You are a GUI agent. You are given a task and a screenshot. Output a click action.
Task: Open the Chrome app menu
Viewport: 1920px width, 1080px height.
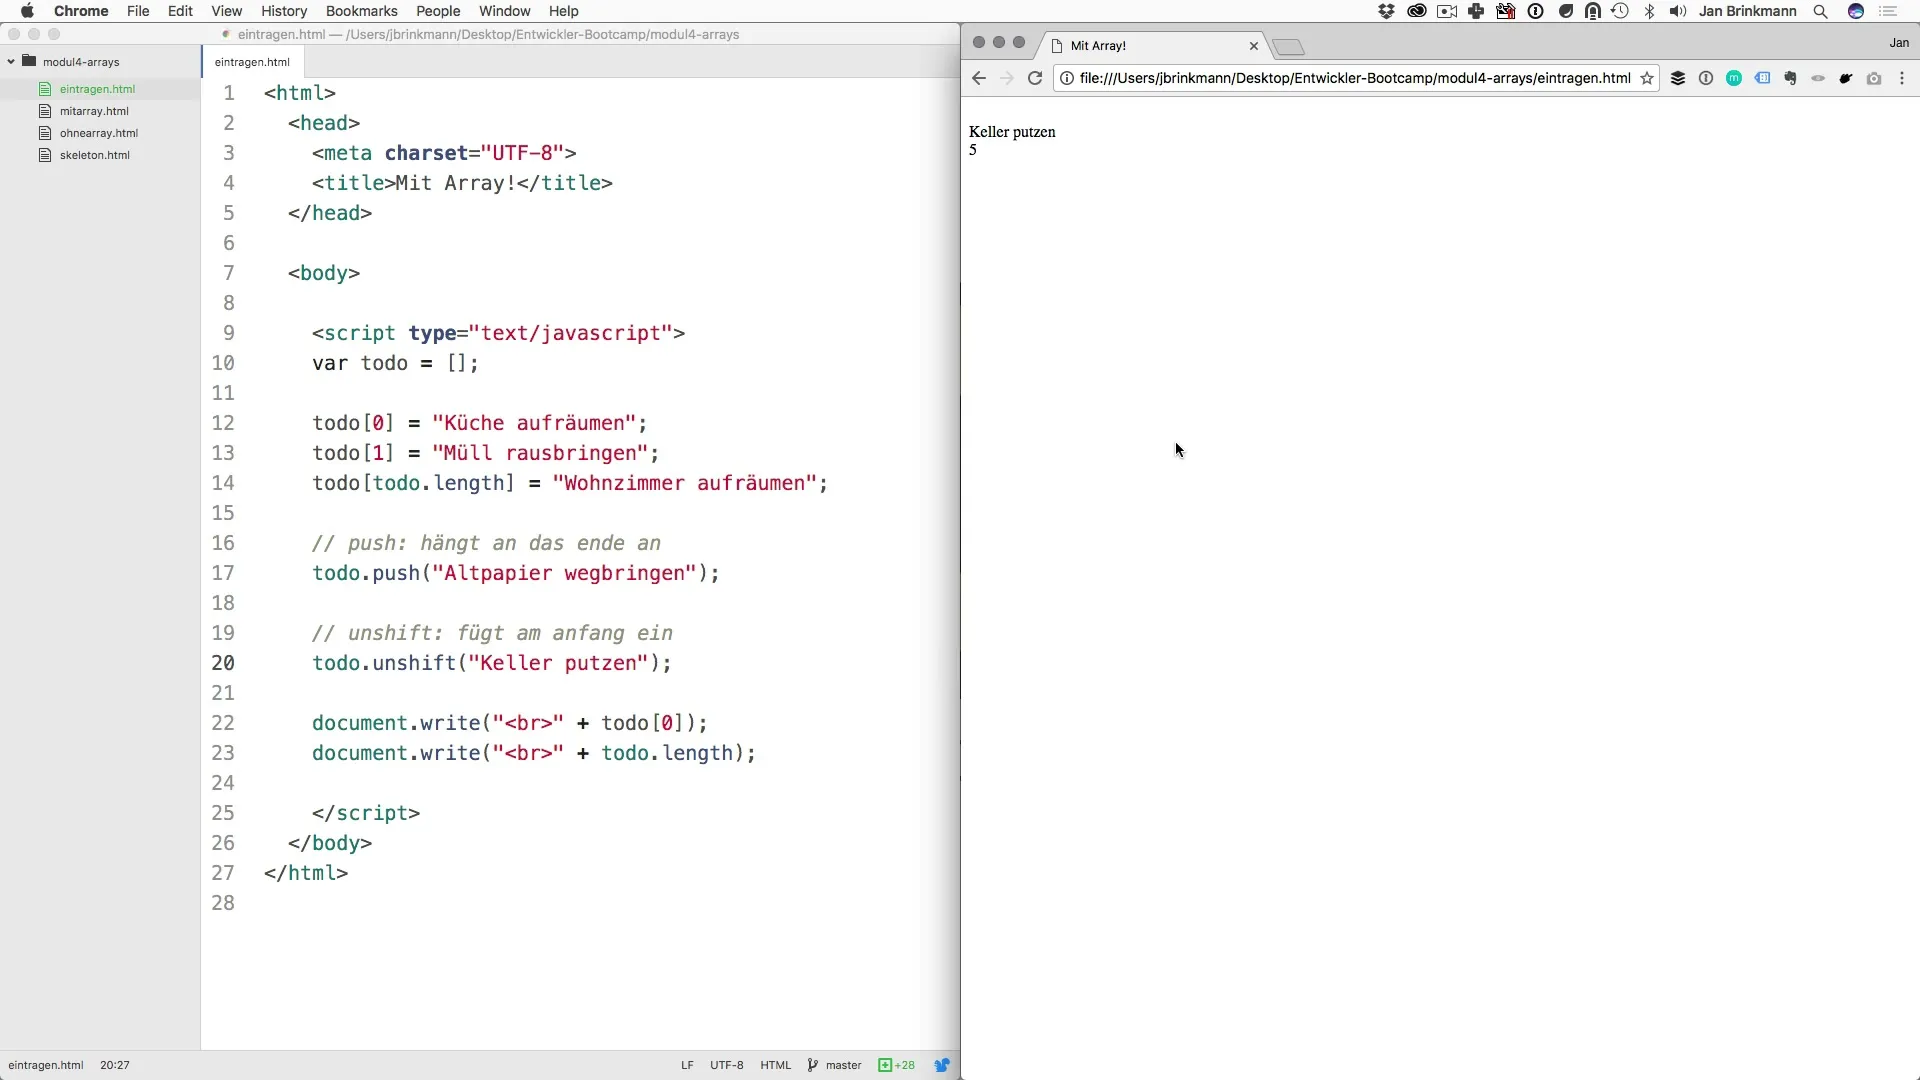tap(81, 11)
